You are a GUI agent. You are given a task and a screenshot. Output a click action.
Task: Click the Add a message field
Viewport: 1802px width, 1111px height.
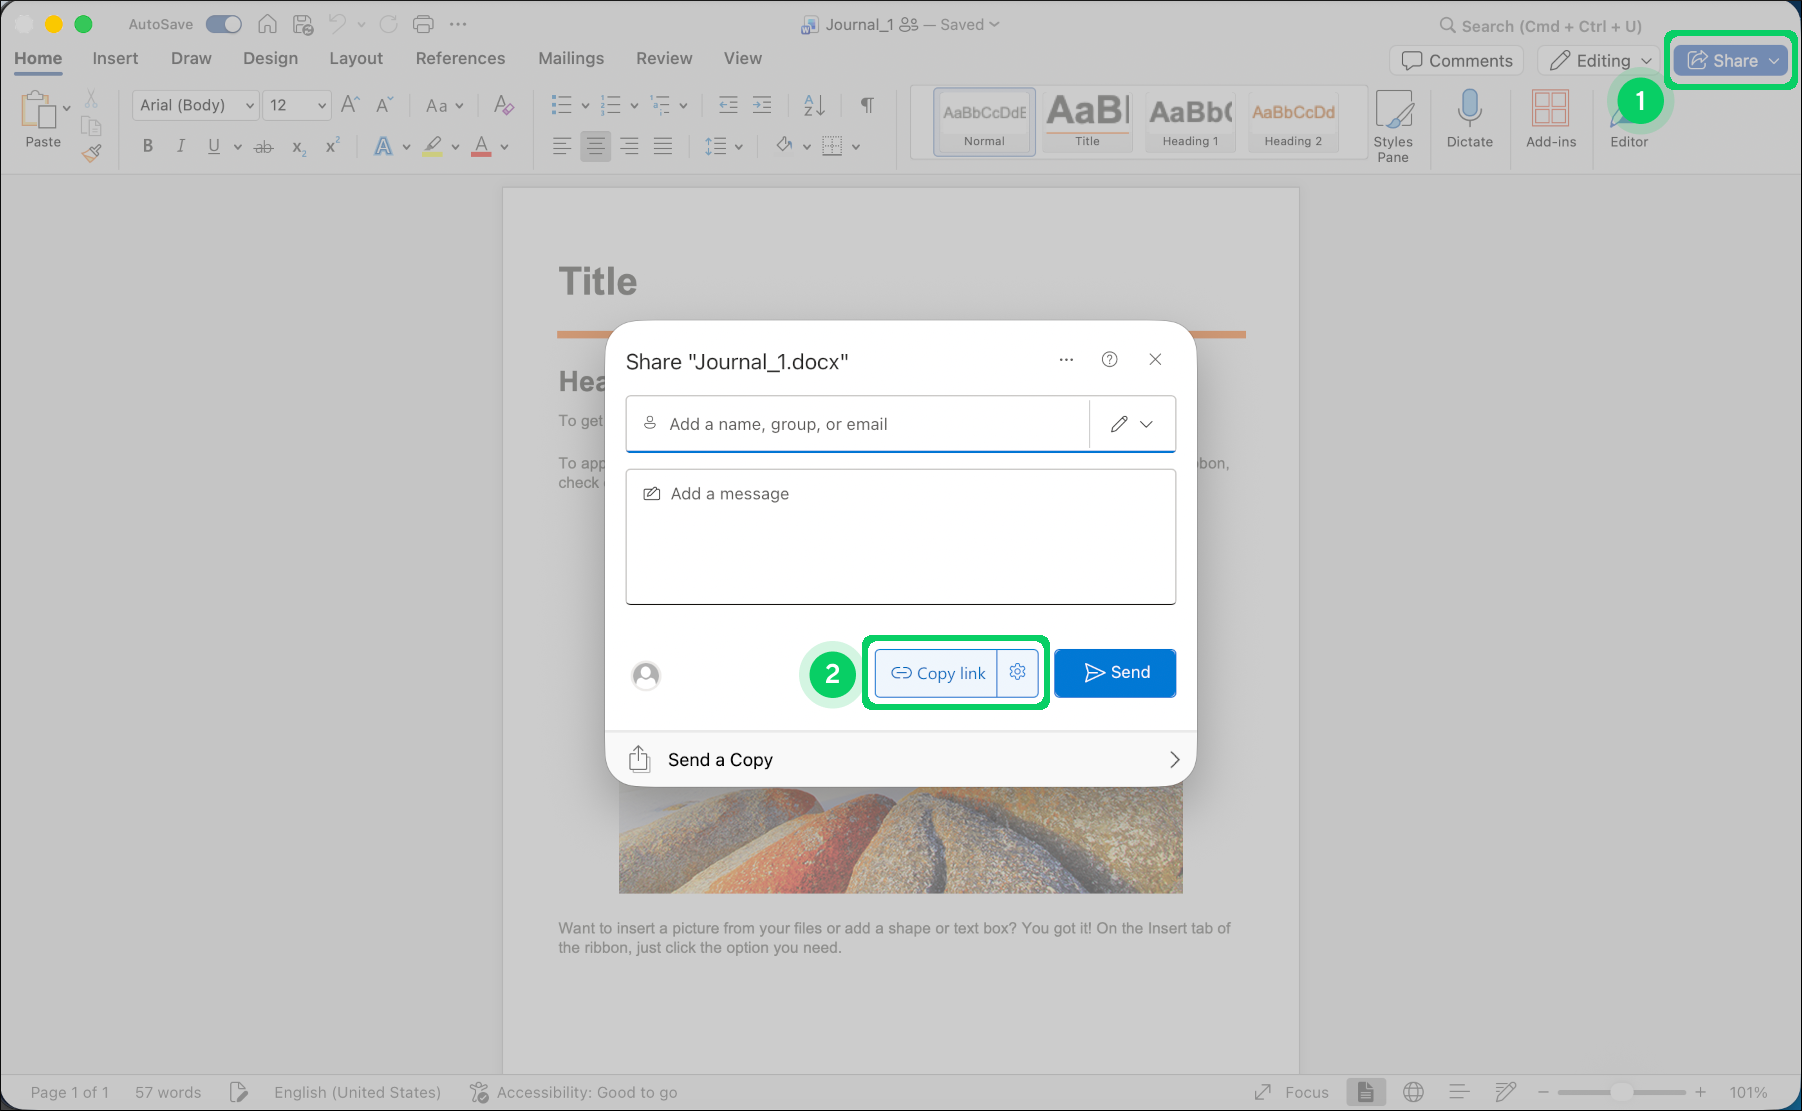tap(900, 537)
